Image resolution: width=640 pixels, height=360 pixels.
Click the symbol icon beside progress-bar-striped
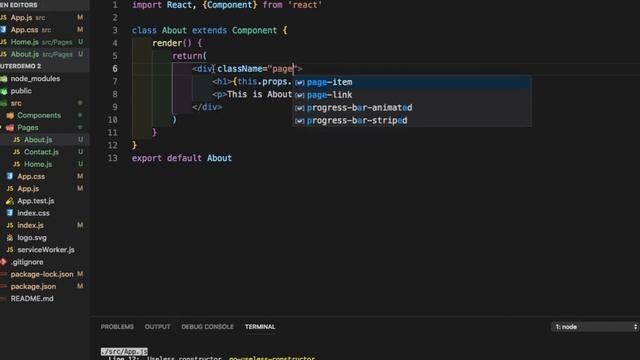[x=300, y=121]
